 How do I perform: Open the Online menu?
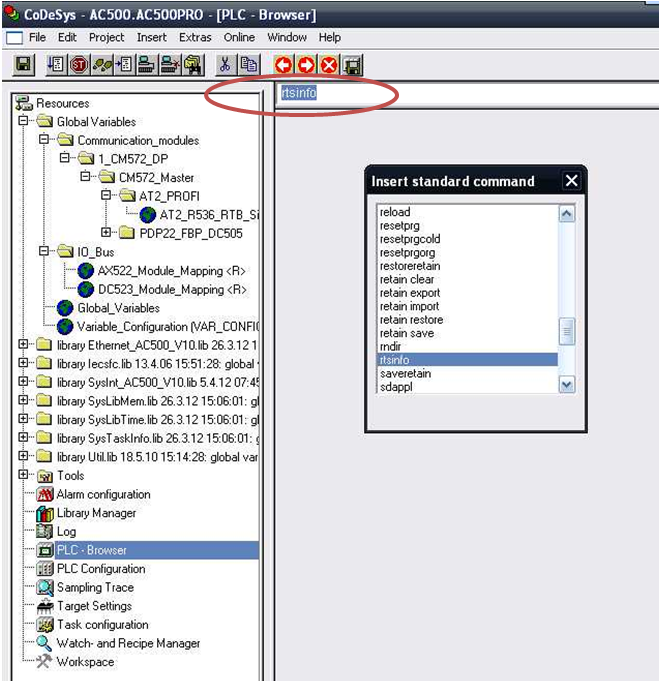[239, 37]
